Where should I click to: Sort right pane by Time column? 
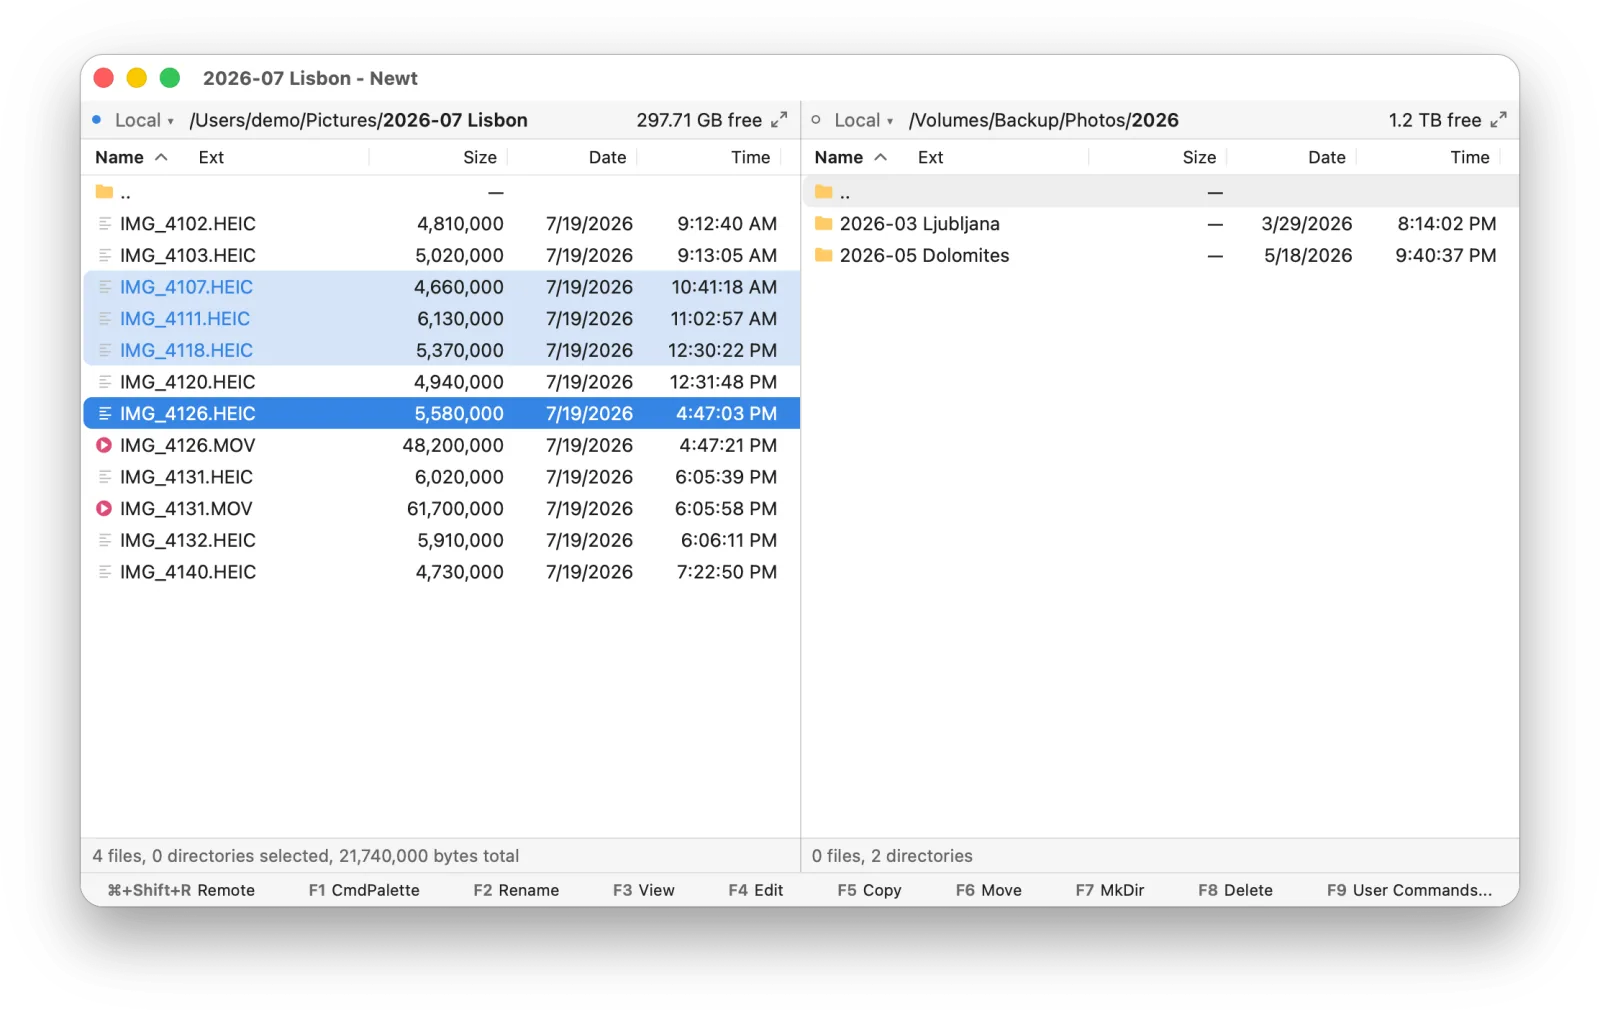[x=1469, y=157]
